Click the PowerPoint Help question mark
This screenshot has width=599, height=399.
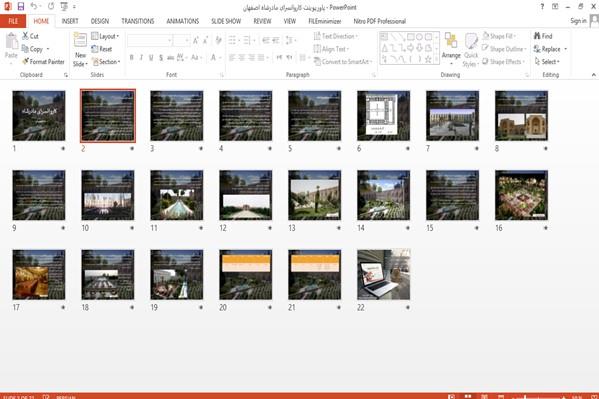[542, 6]
